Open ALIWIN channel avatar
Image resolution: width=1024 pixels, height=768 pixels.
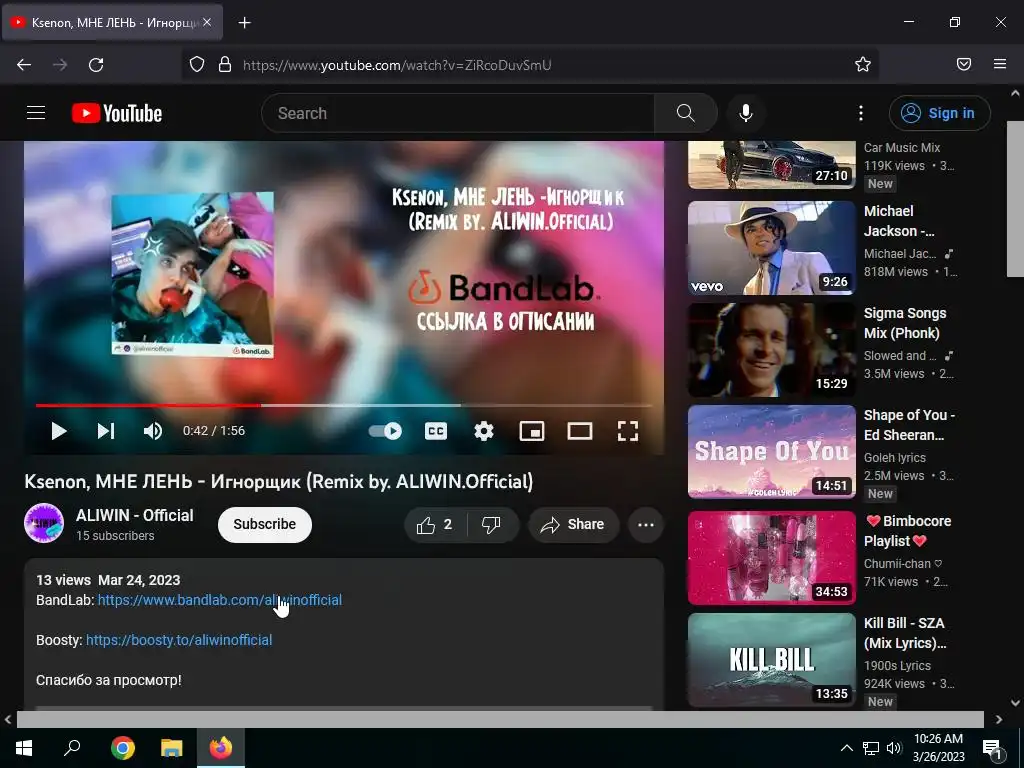[44, 523]
